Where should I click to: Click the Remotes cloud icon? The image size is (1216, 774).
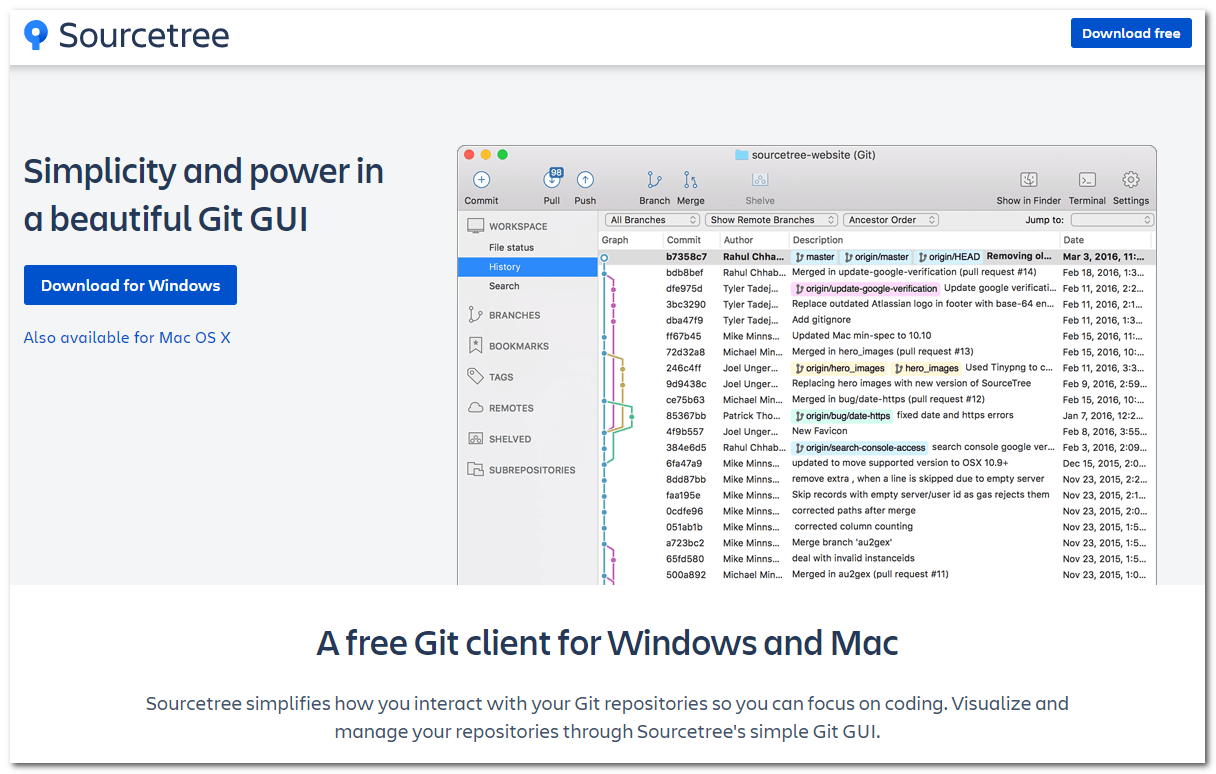pyautogui.click(x=475, y=408)
